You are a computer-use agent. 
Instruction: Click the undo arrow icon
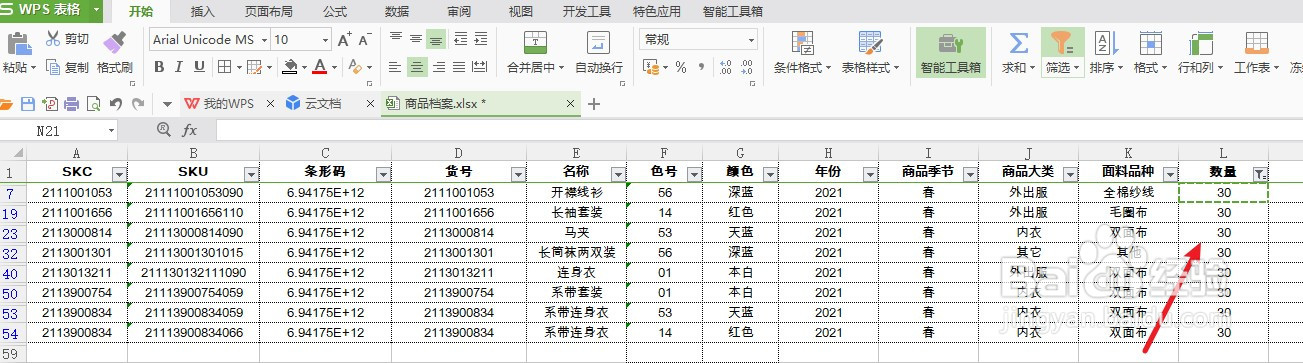pos(116,104)
